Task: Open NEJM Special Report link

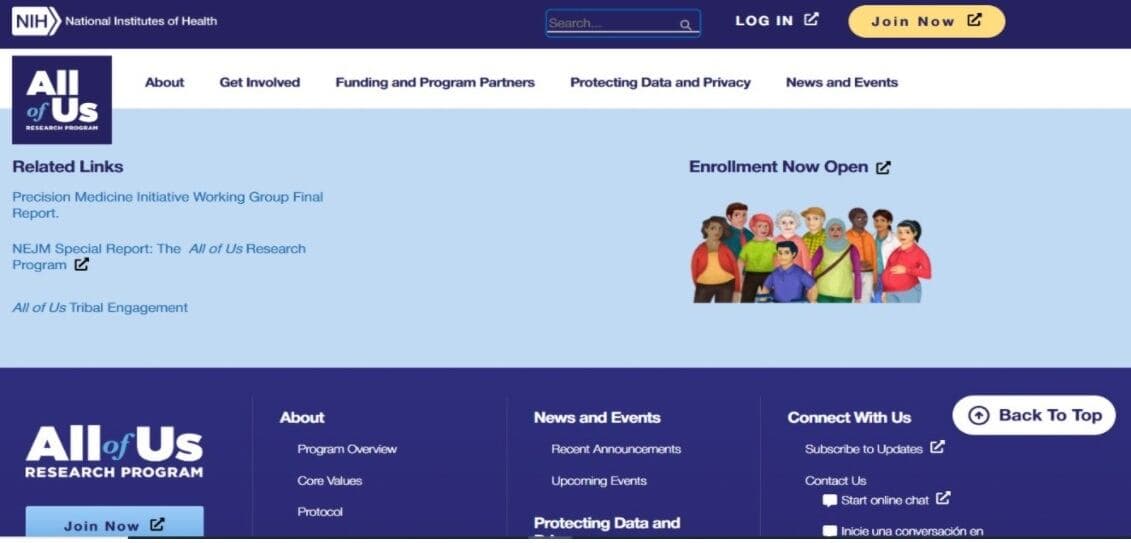Action: [x=159, y=257]
